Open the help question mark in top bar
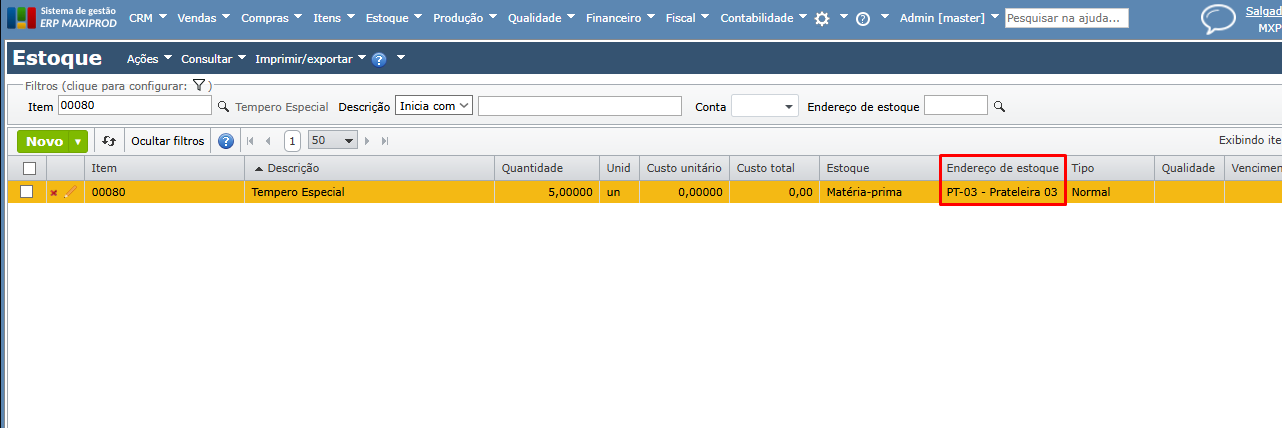Image resolution: width=1282 pixels, height=428 pixels. pos(863,18)
